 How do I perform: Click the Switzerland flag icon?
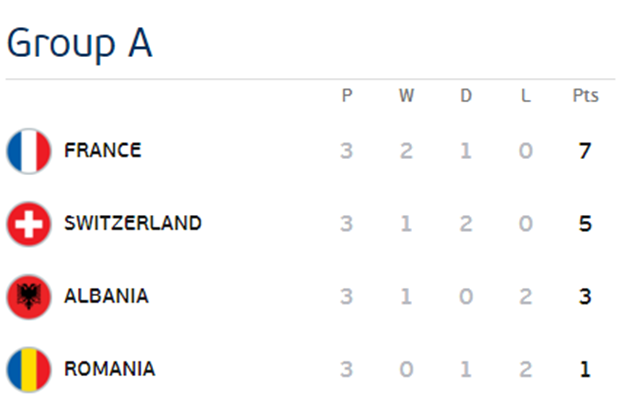coord(28,223)
